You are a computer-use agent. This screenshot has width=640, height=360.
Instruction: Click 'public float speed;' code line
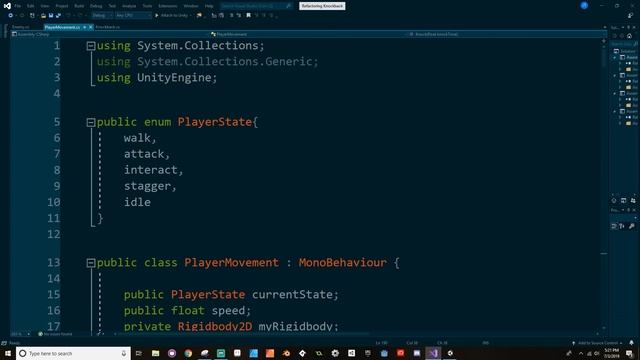click(187, 311)
